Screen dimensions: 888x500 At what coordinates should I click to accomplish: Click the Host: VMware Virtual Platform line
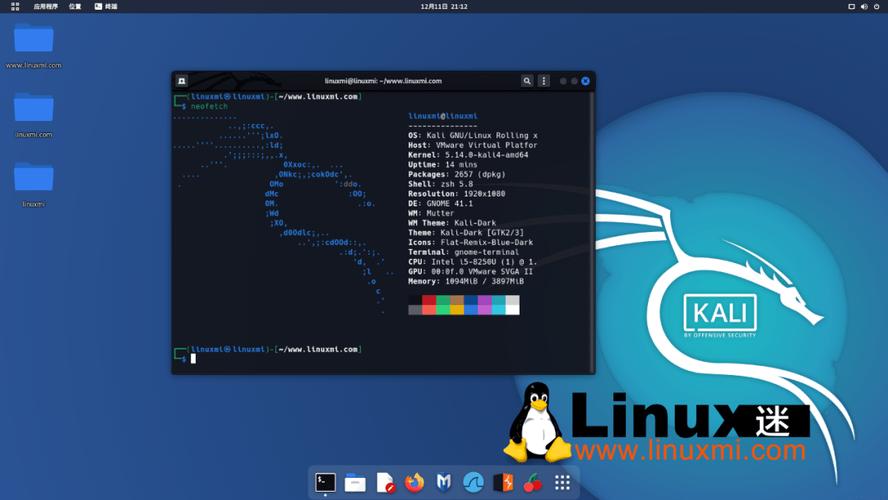473,145
